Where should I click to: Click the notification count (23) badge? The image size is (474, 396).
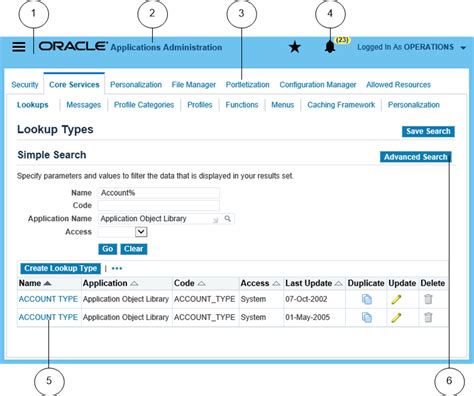[x=342, y=40]
